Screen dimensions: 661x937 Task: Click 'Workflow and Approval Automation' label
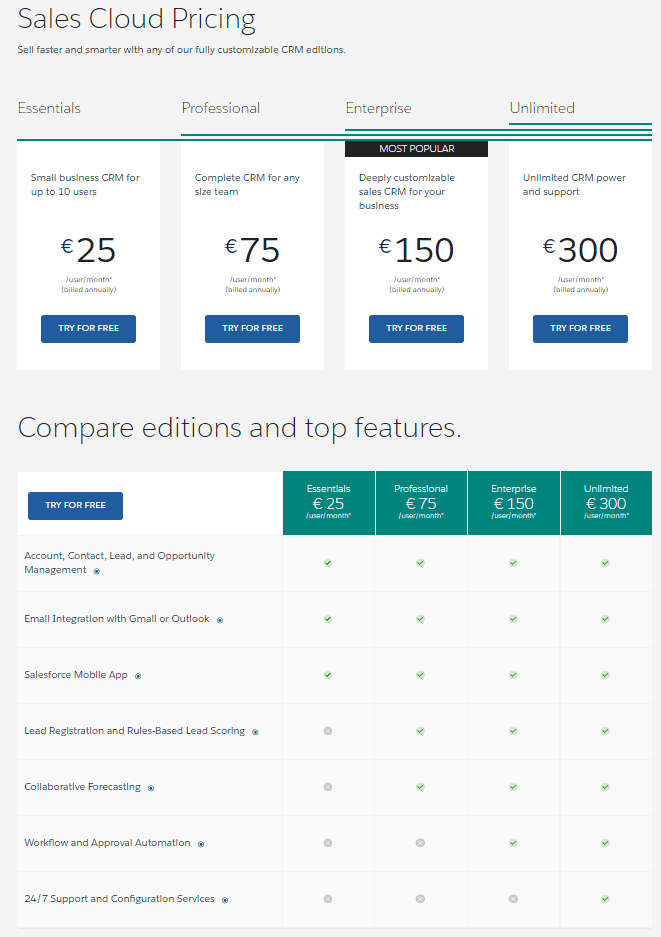coord(107,843)
